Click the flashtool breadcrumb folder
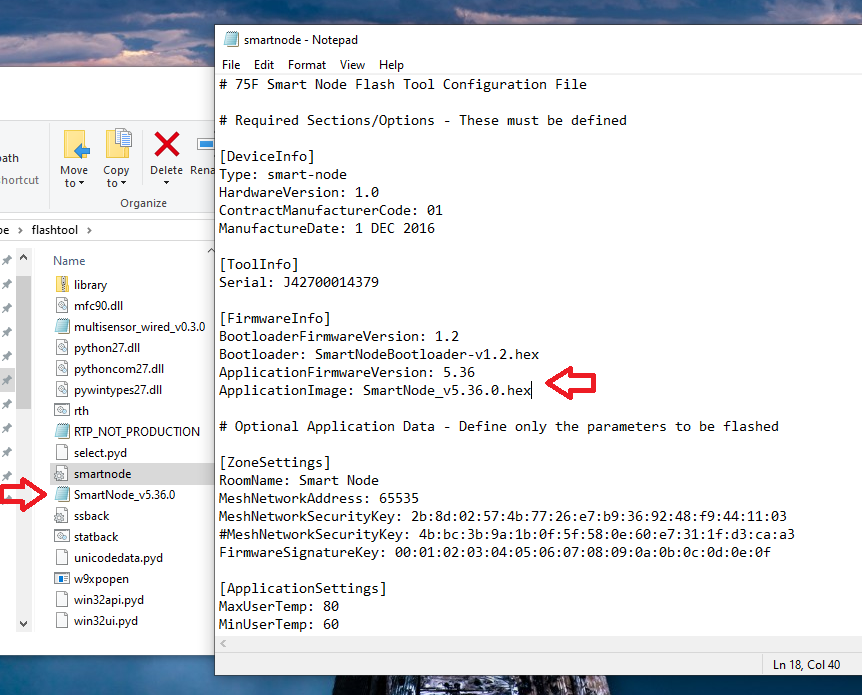Screen dimensions: 862x695 (x=54, y=230)
